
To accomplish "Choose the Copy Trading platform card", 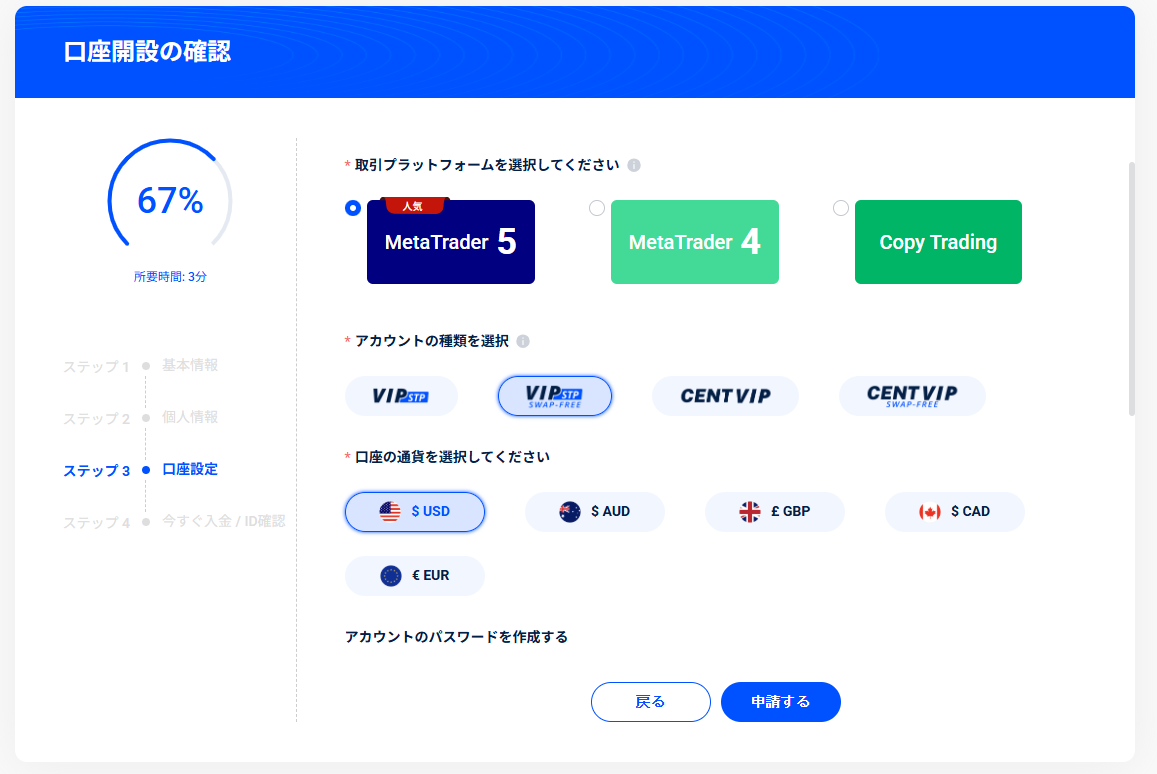I will (938, 242).
